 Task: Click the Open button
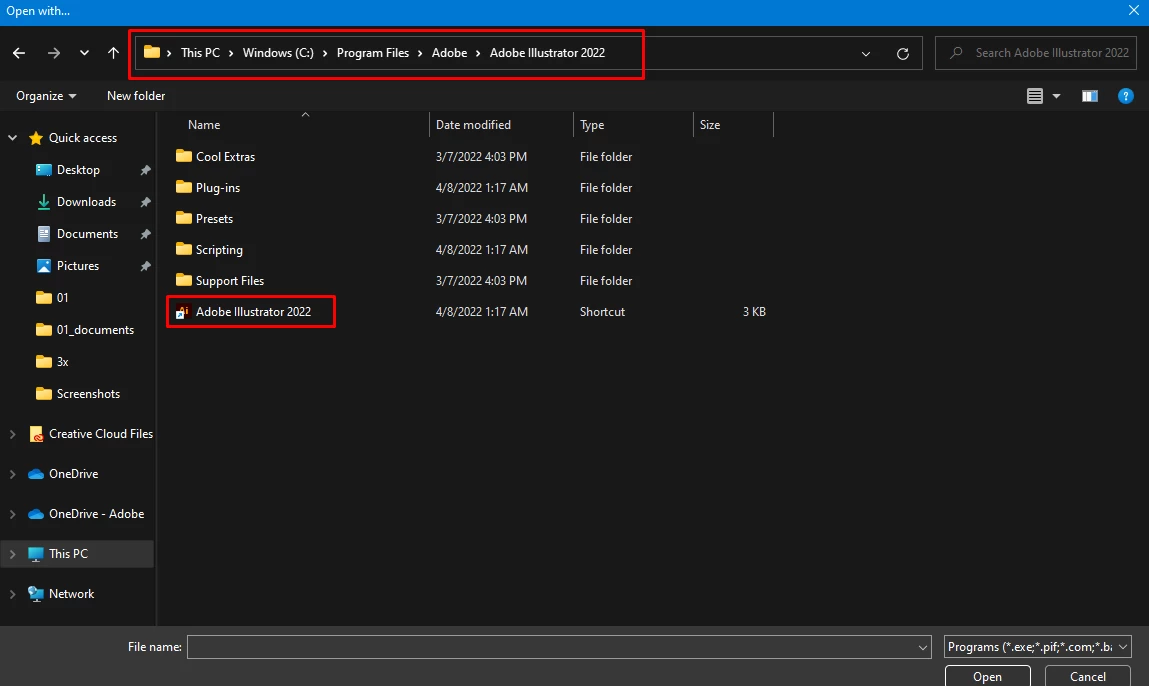[987, 676]
